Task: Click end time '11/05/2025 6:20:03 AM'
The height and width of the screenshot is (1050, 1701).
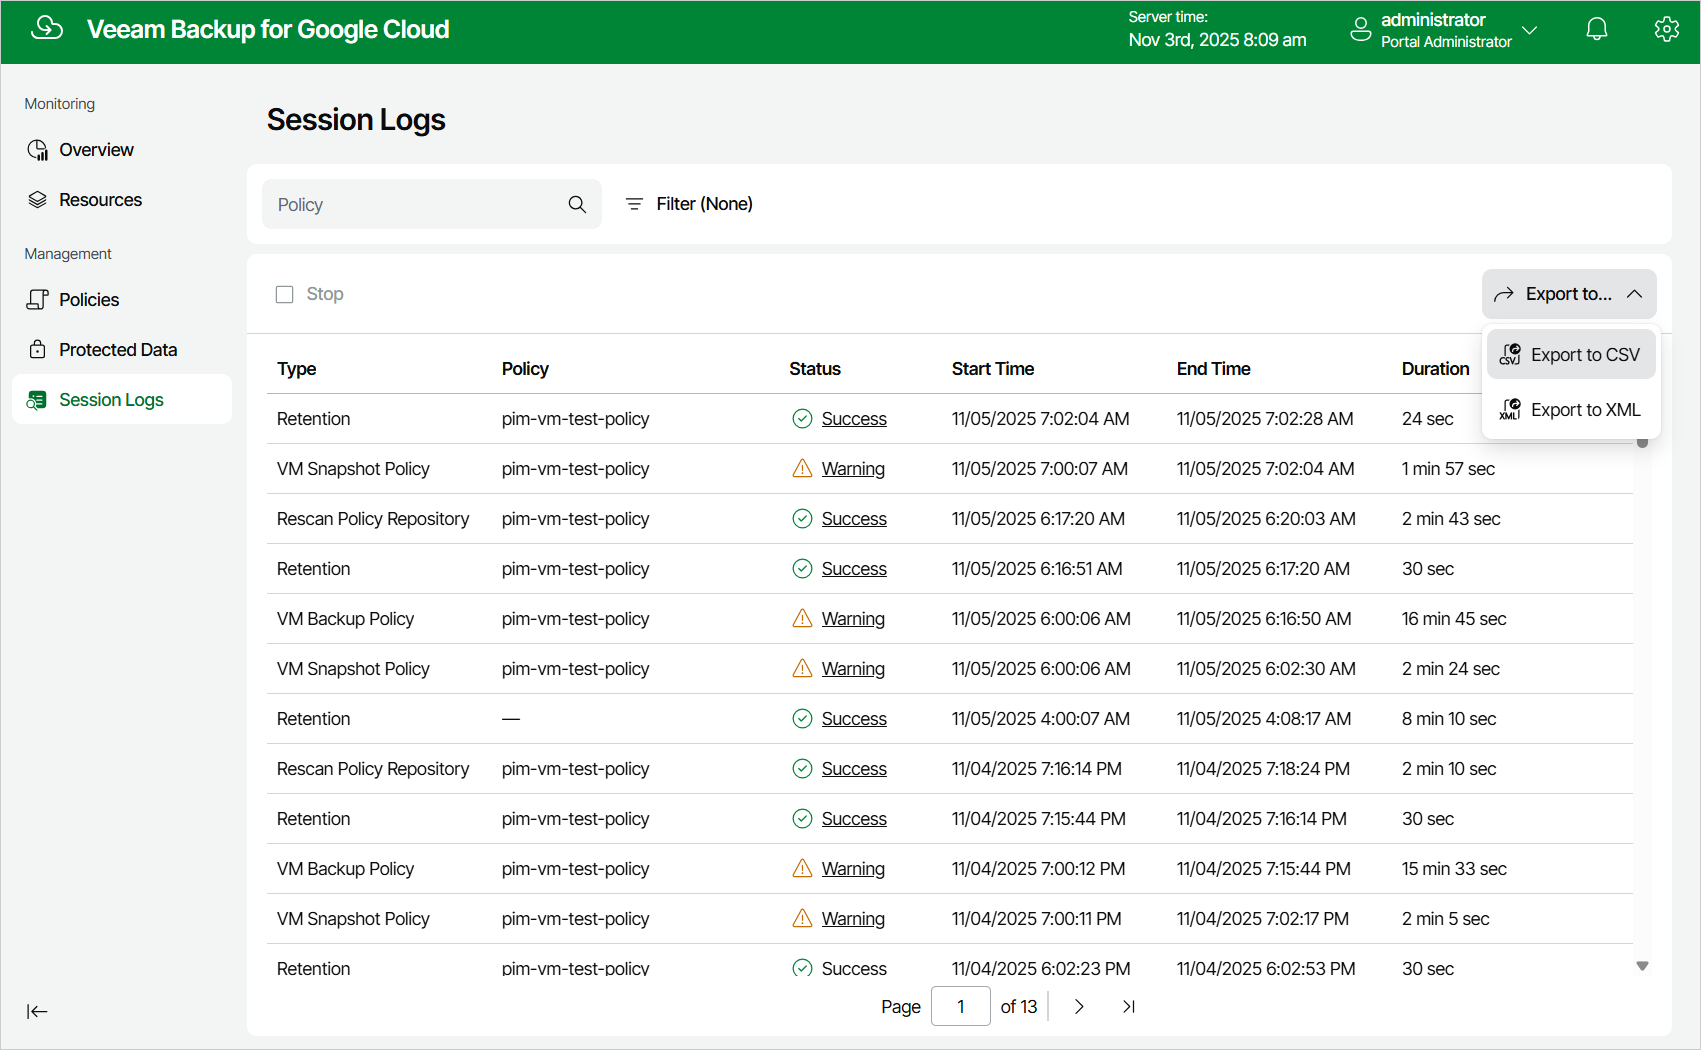Action: pos(1266,519)
